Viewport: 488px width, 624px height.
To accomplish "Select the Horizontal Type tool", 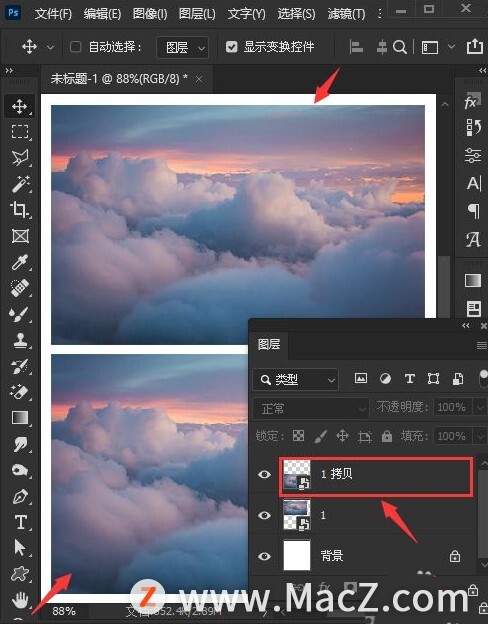I will pos(20,522).
